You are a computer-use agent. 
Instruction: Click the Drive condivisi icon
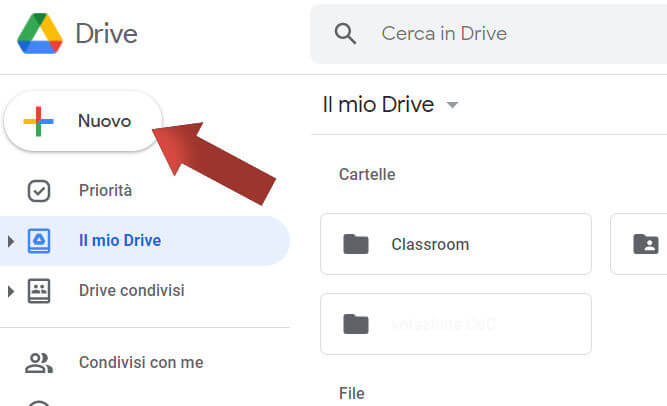pyautogui.click(x=39, y=291)
